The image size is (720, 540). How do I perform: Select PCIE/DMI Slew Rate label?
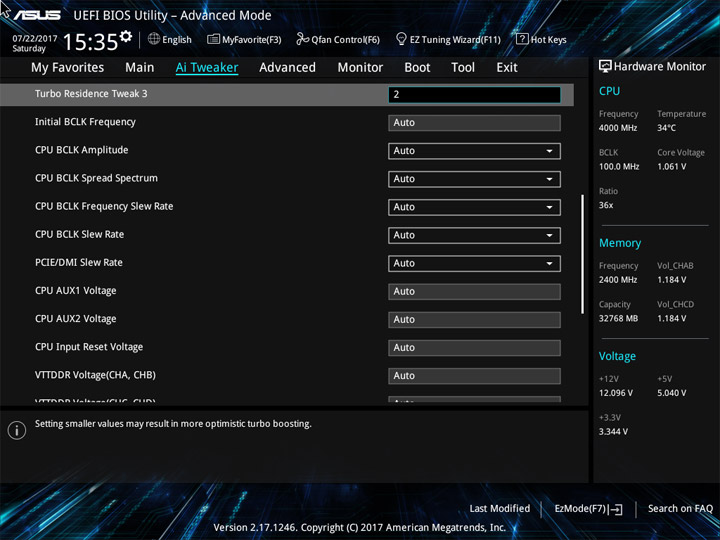(79, 263)
